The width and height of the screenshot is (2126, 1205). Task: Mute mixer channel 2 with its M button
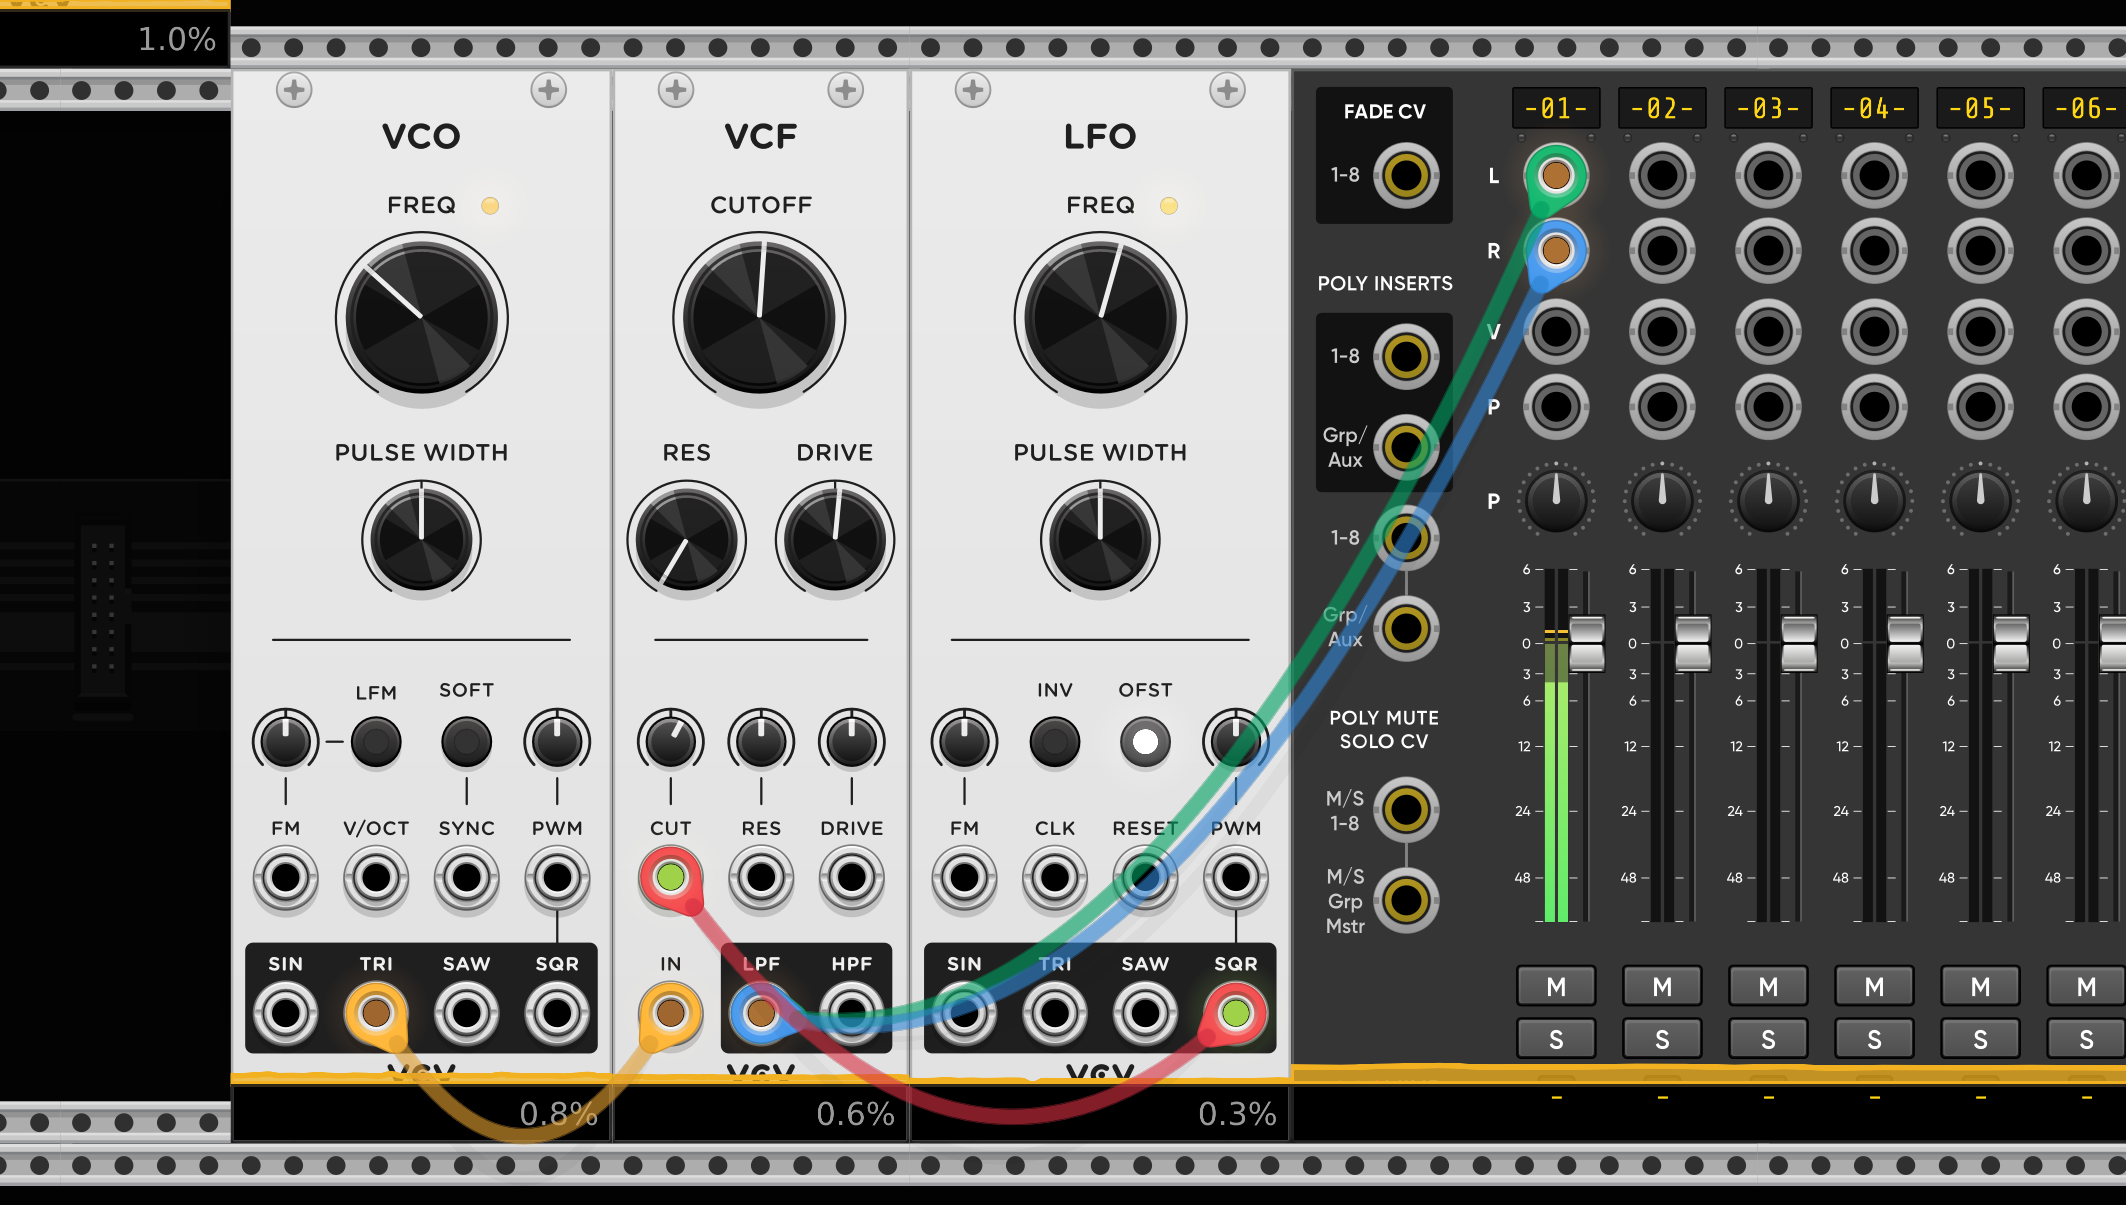click(x=1661, y=987)
